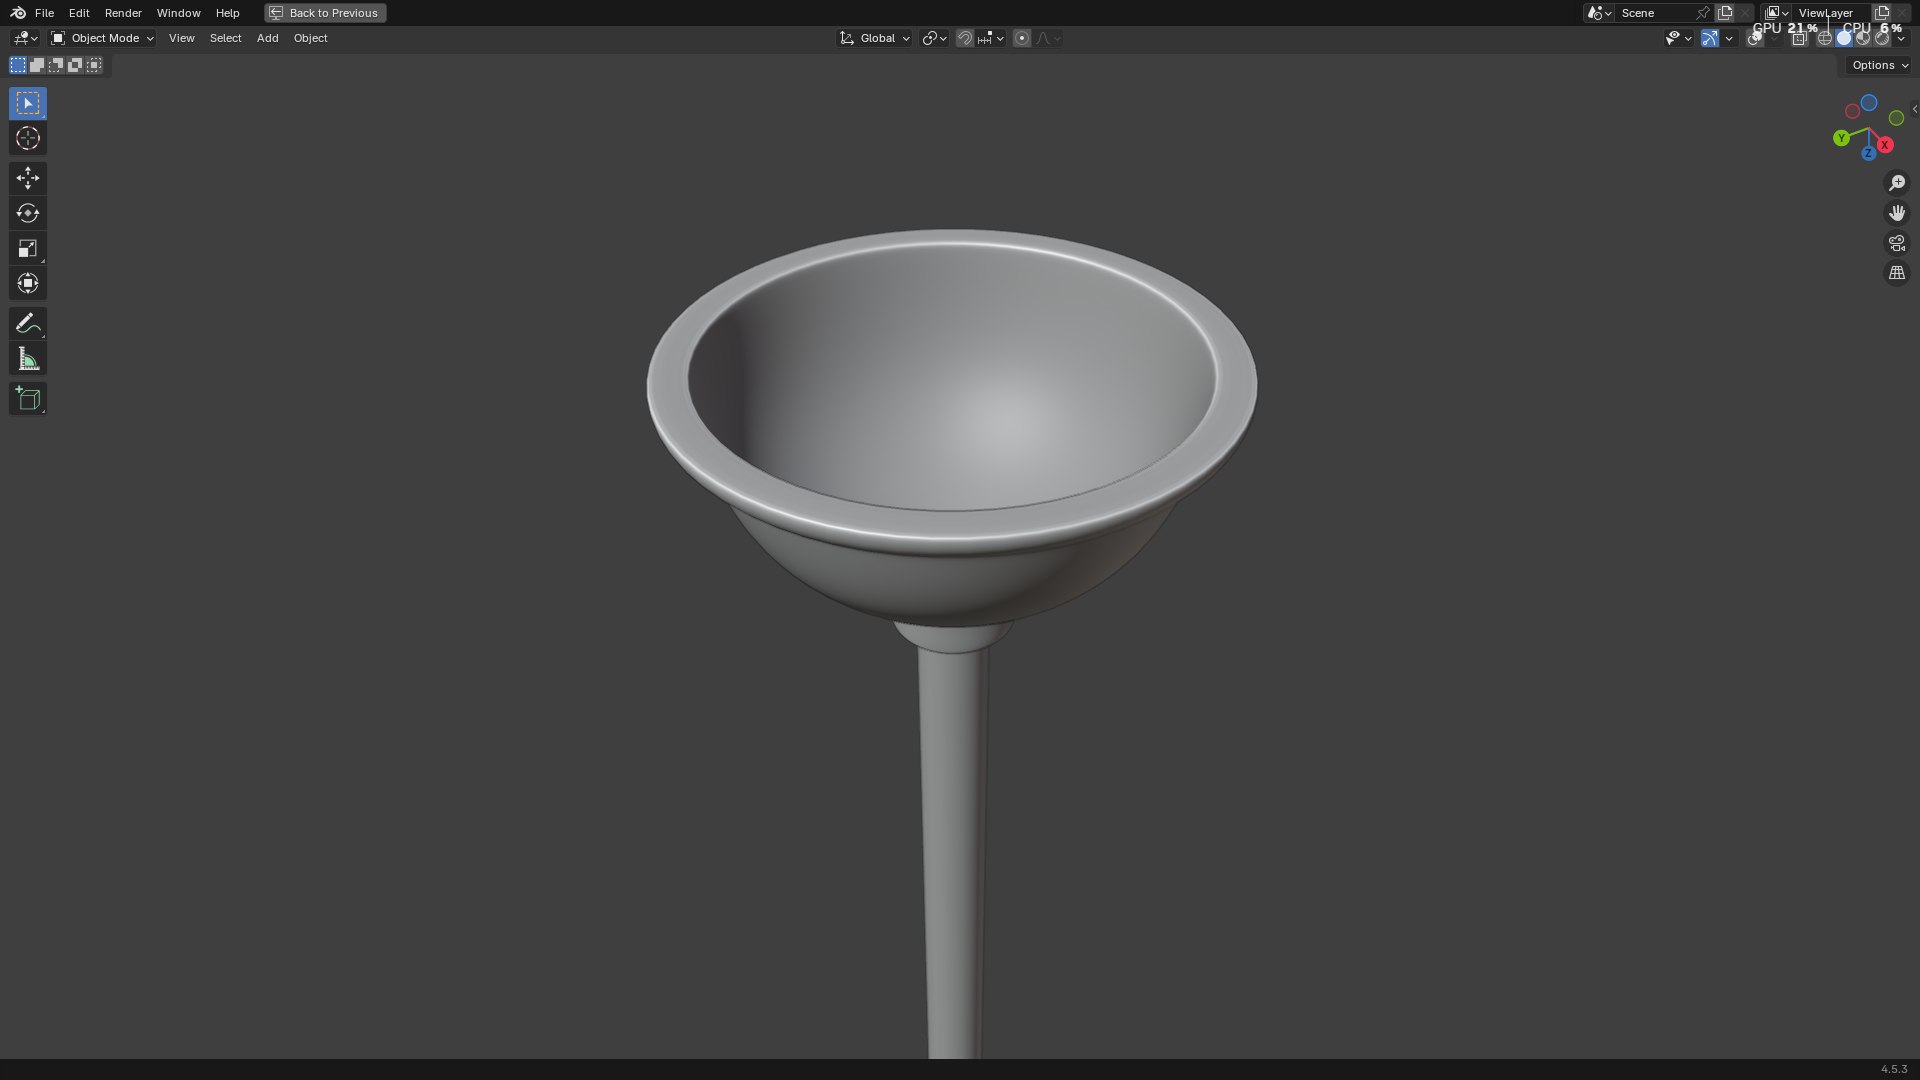
Task: Open the editor type dropdown
Action: coord(25,38)
